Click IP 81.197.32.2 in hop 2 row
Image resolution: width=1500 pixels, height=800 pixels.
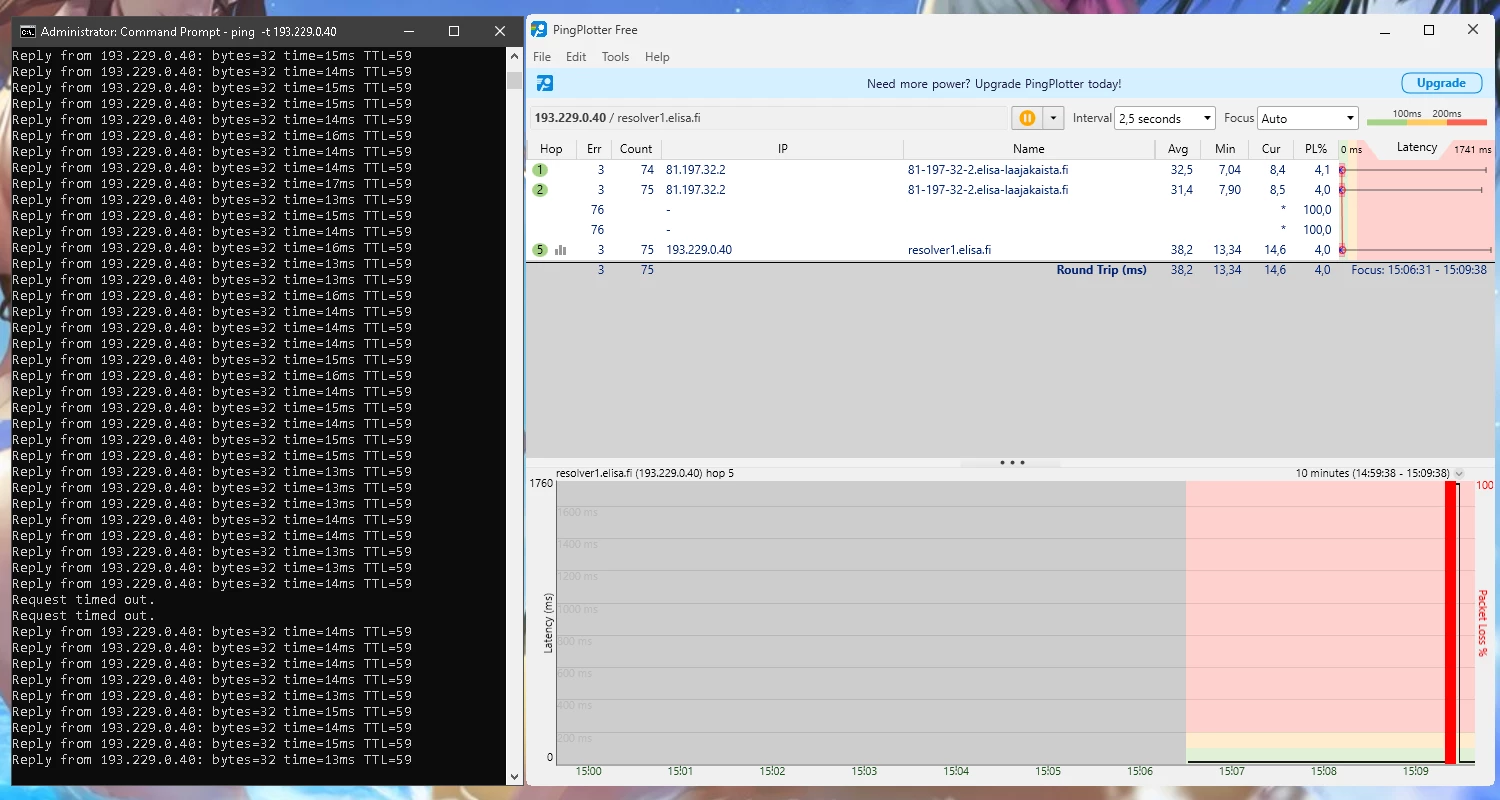696,190
